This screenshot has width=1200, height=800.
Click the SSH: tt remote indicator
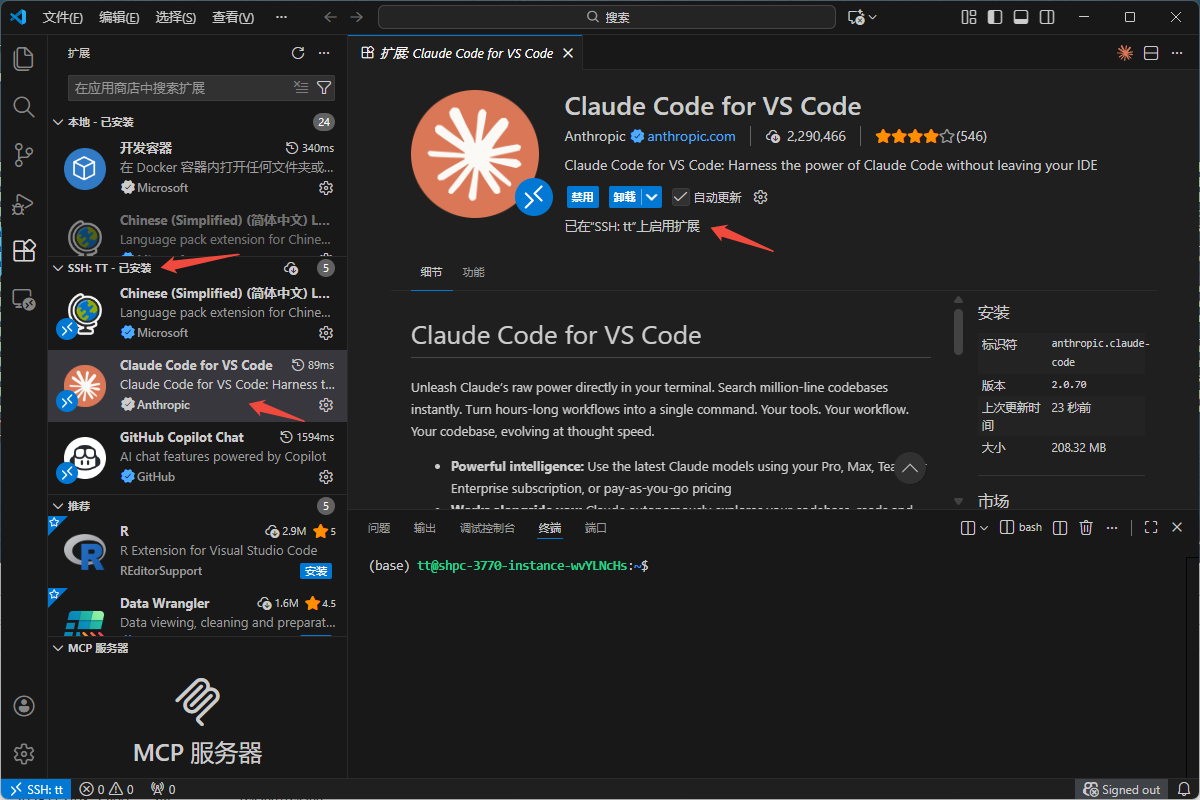36,789
